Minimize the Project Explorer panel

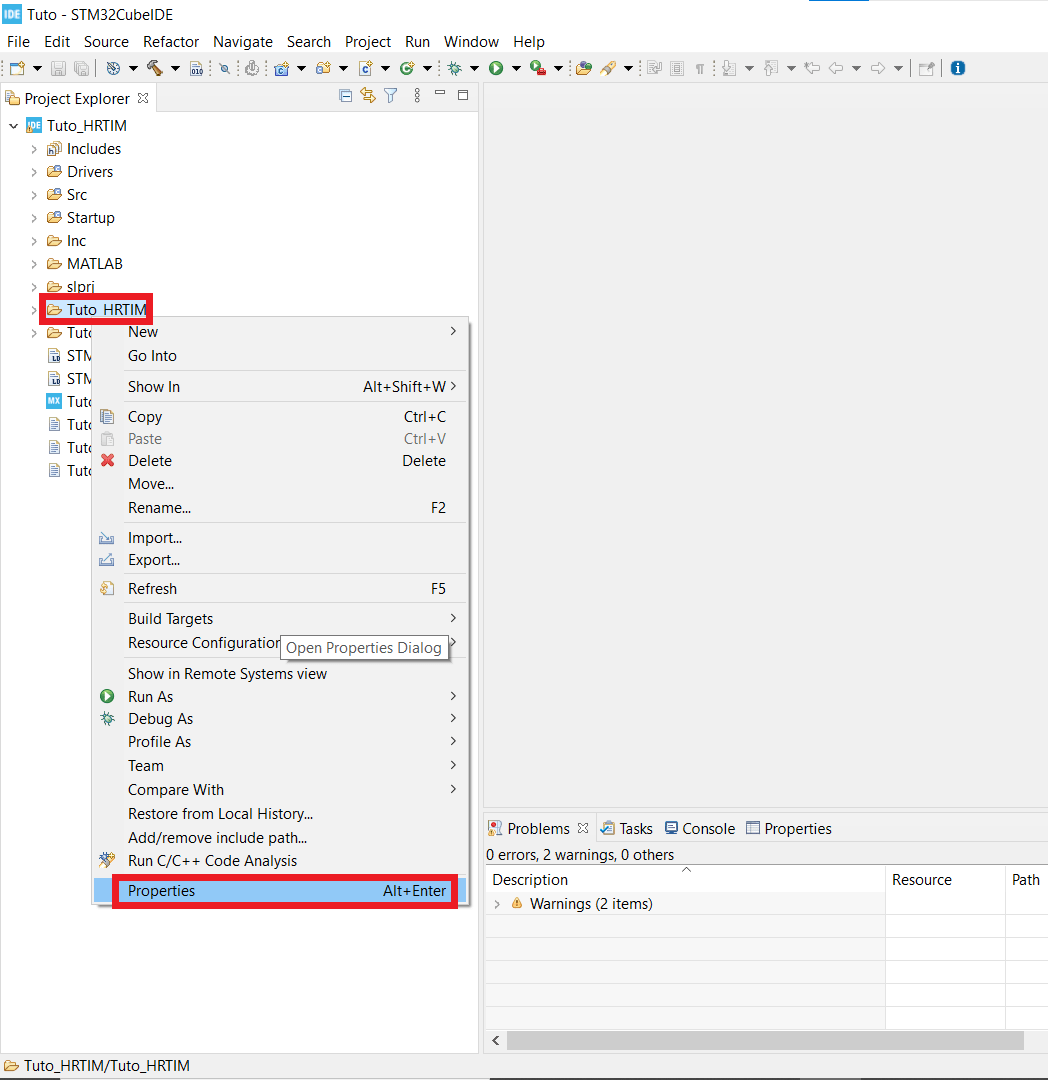pyautogui.click(x=440, y=93)
